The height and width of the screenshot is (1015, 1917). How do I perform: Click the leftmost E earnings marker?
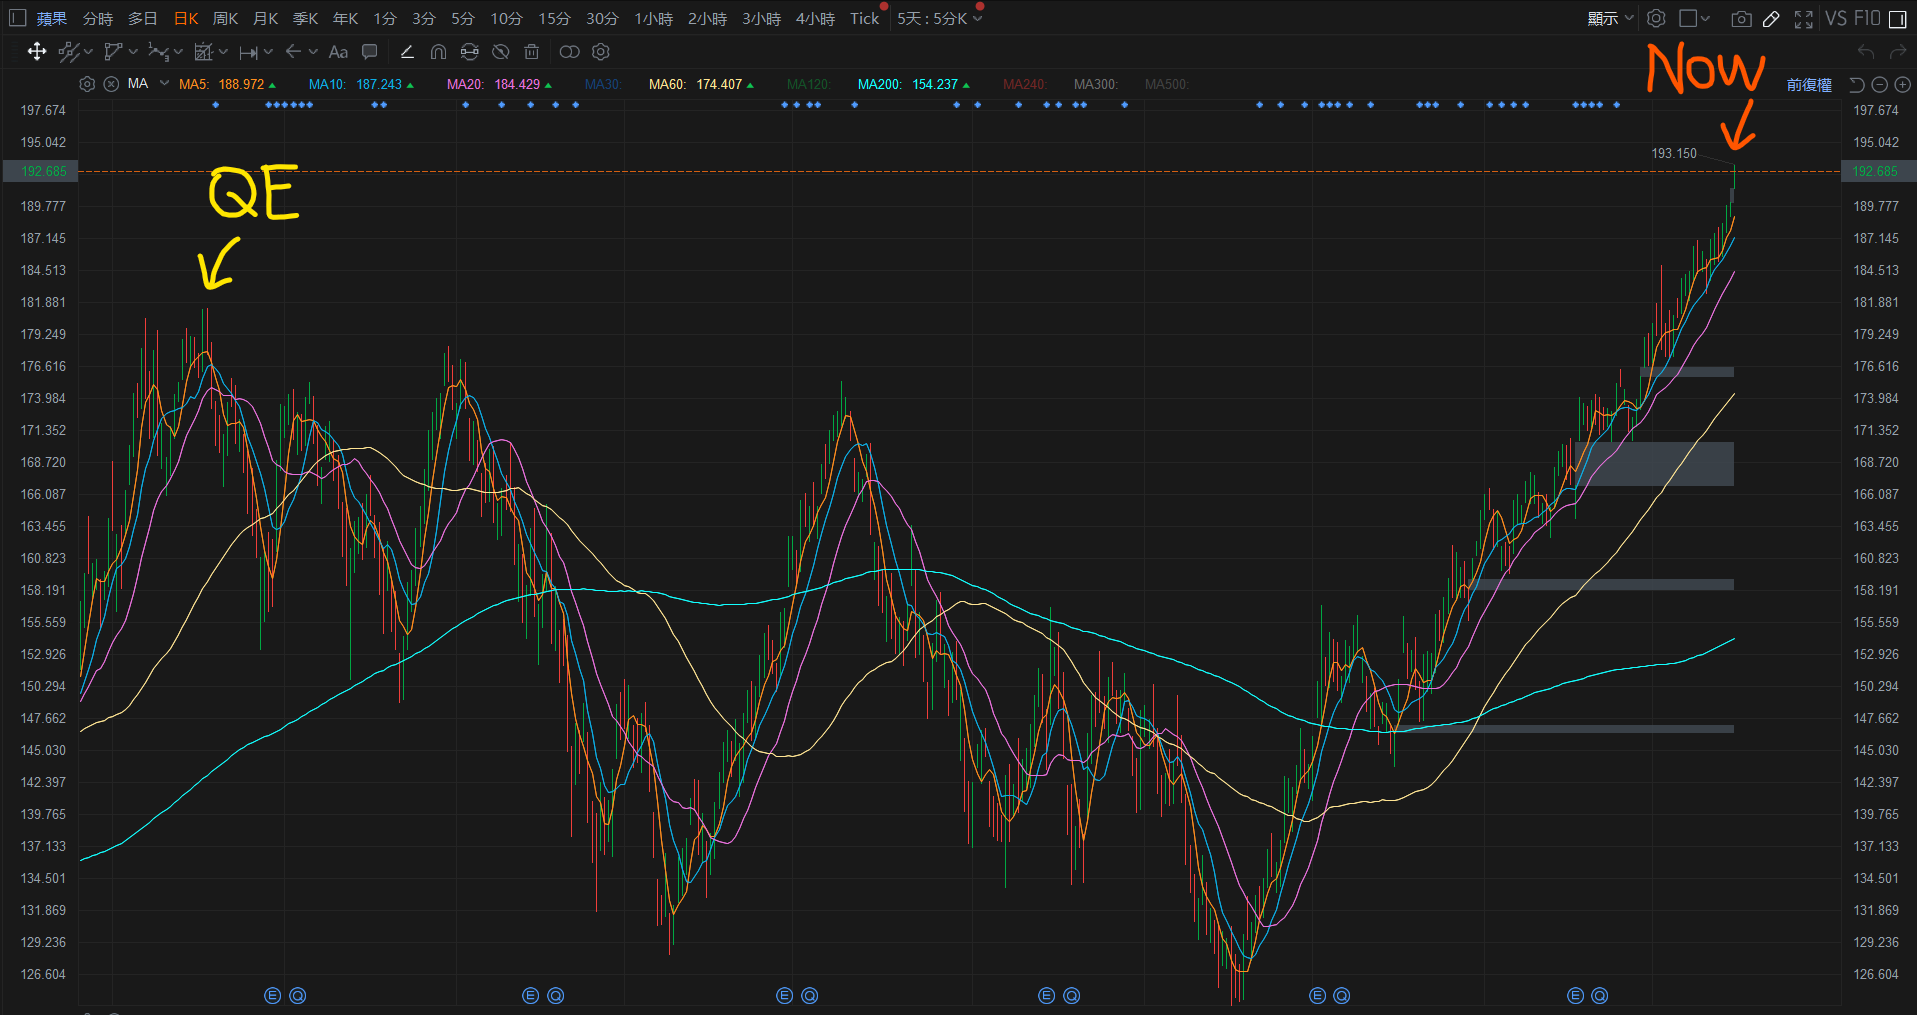click(272, 996)
